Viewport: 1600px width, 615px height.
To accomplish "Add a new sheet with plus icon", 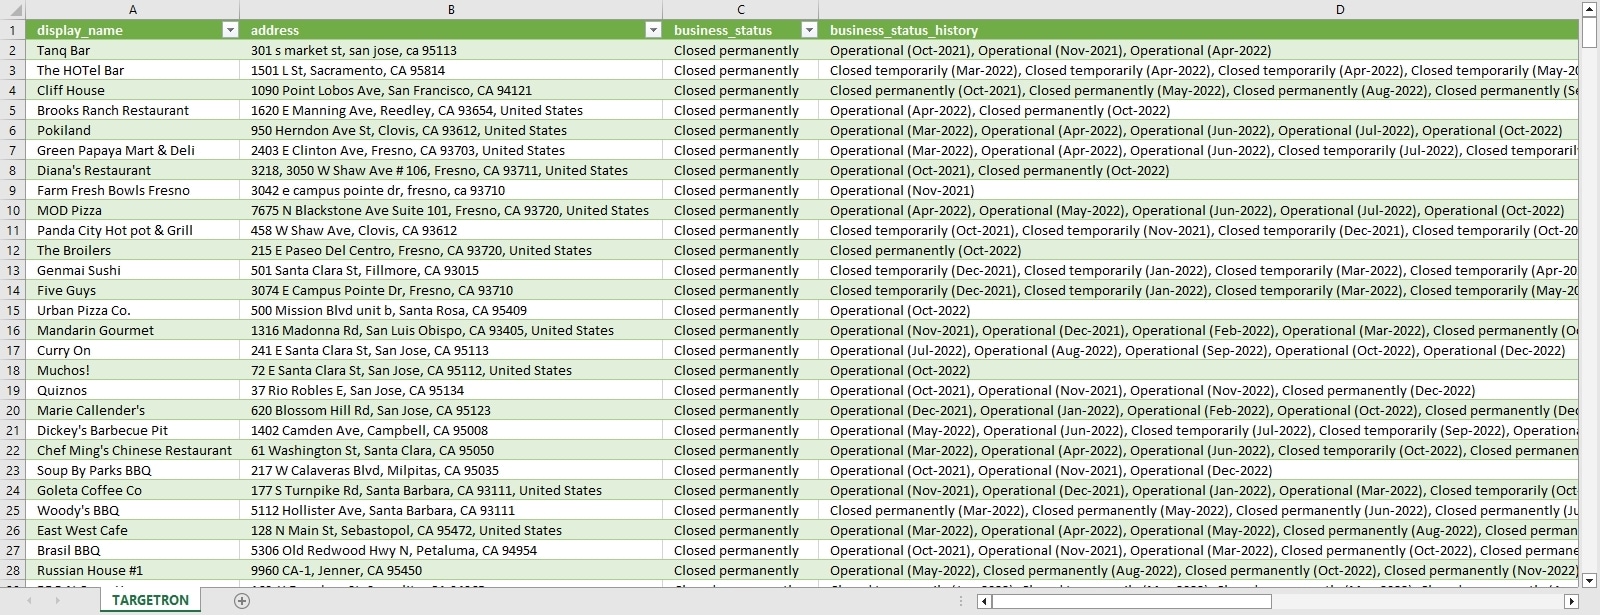I will pyautogui.click(x=242, y=601).
